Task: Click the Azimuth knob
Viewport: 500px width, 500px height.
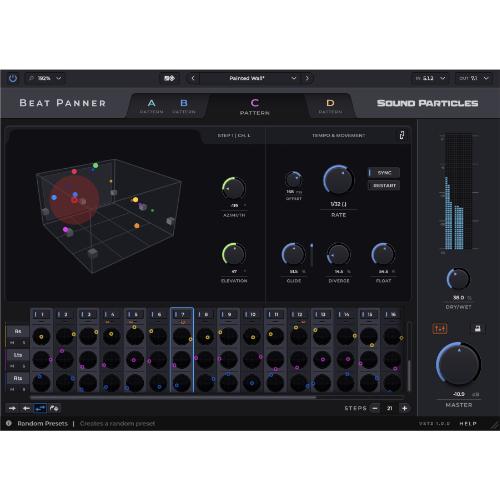Action: click(234, 188)
